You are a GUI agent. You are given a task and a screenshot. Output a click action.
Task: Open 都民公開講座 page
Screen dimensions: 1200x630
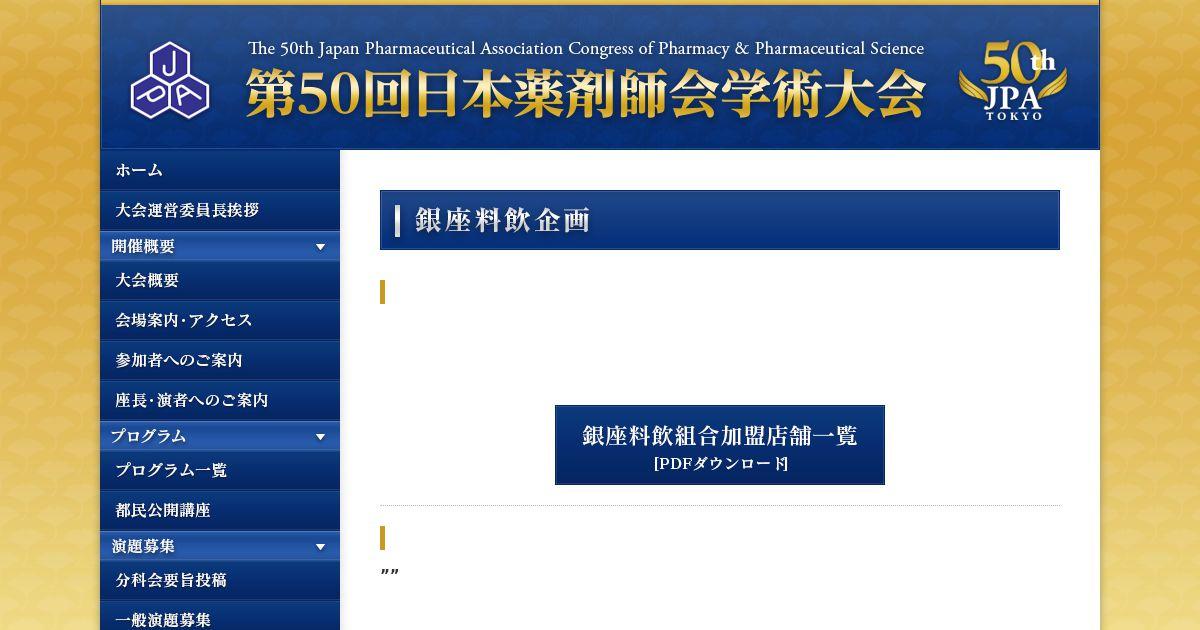click(x=220, y=510)
